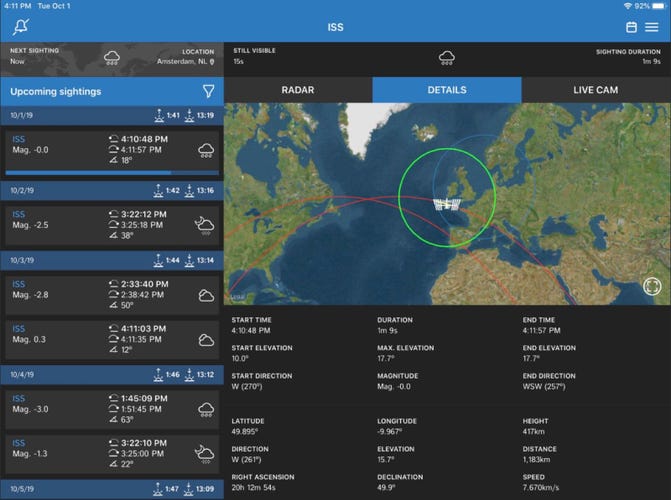Tap the Speed value 7.670km/s
Viewport: 671px width, 500px height.
point(540,488)
